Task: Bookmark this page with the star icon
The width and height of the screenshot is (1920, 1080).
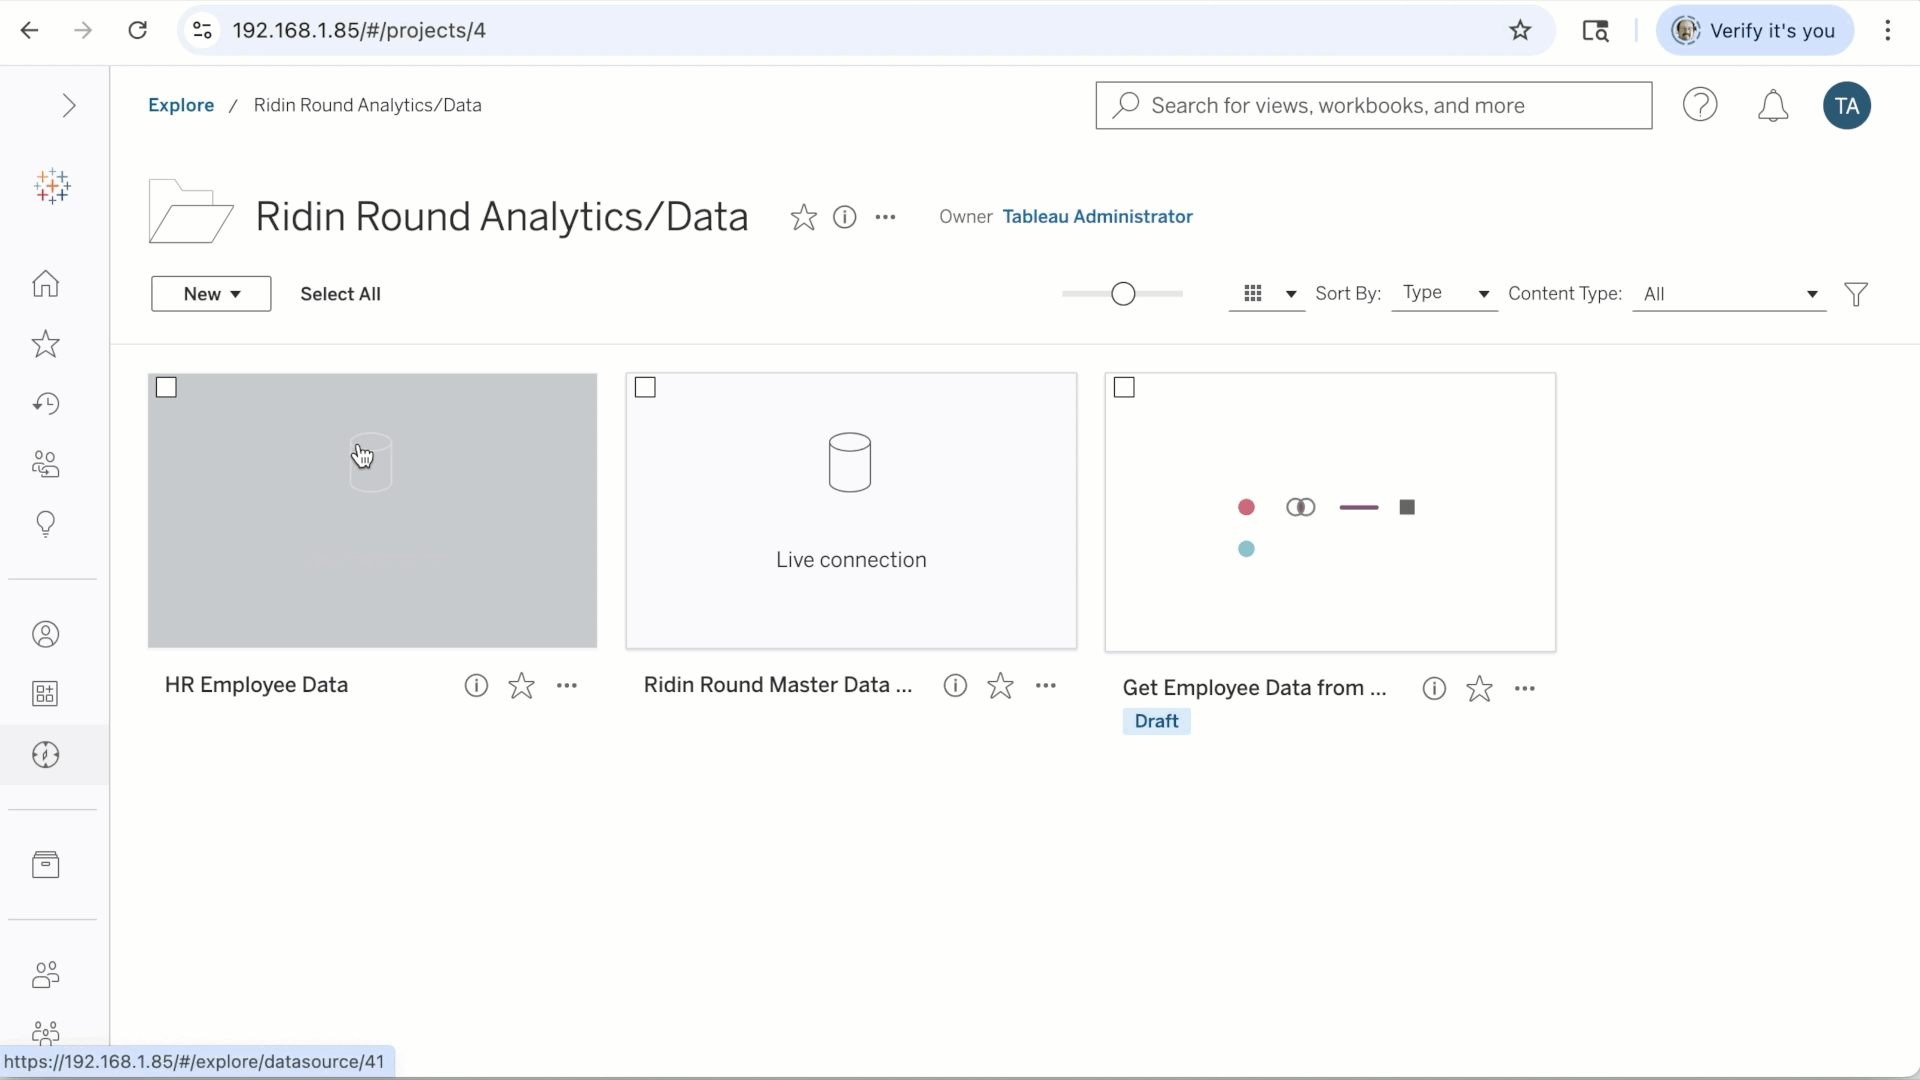Action: (1520, 30)
